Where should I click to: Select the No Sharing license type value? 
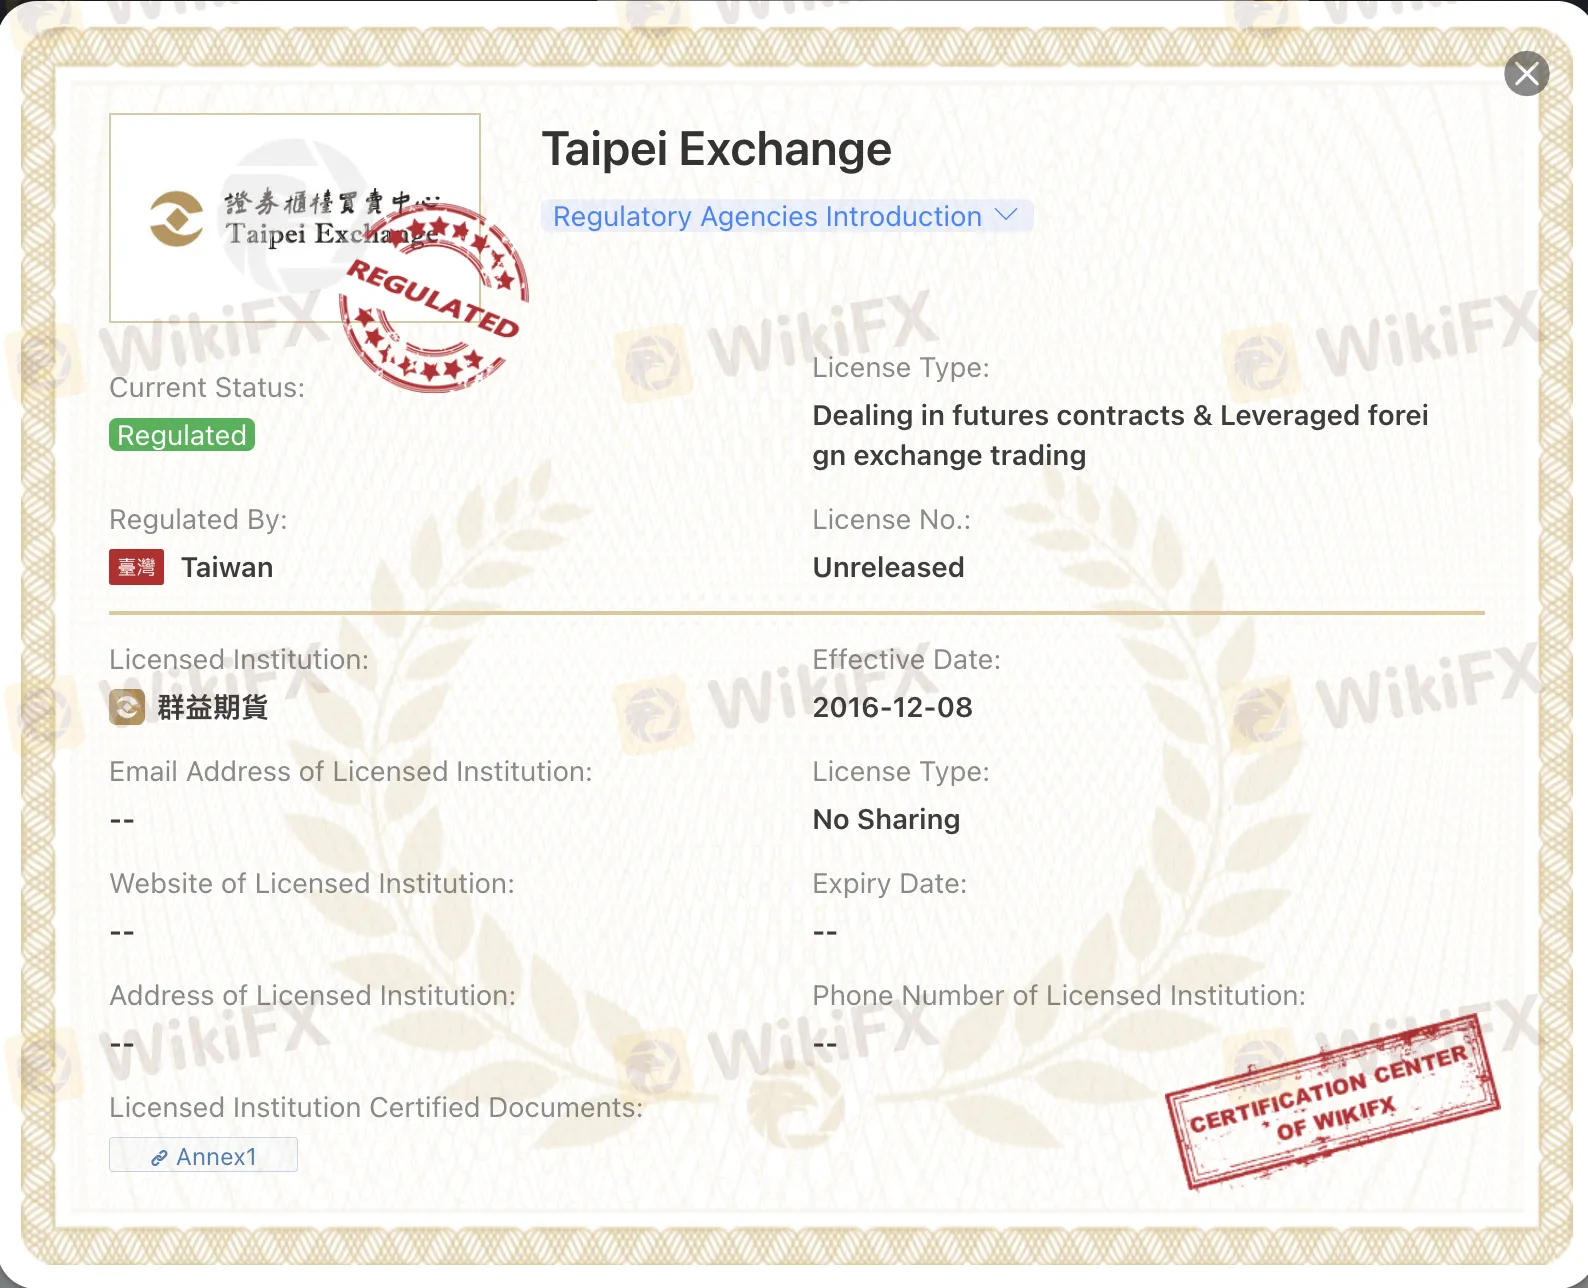pyautogui.click(x=886, y=819)
